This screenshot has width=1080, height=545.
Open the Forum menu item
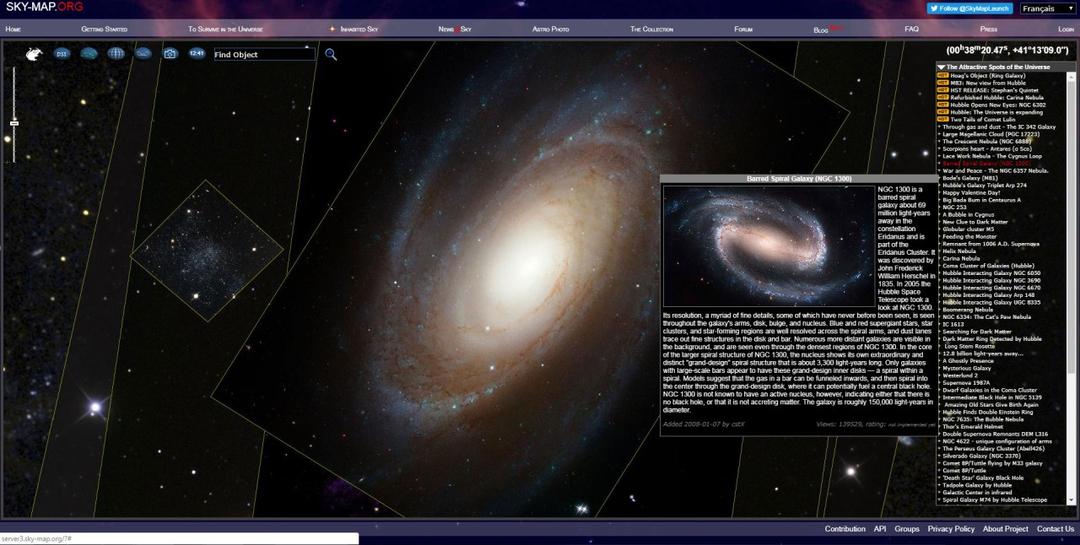[743, 30]
